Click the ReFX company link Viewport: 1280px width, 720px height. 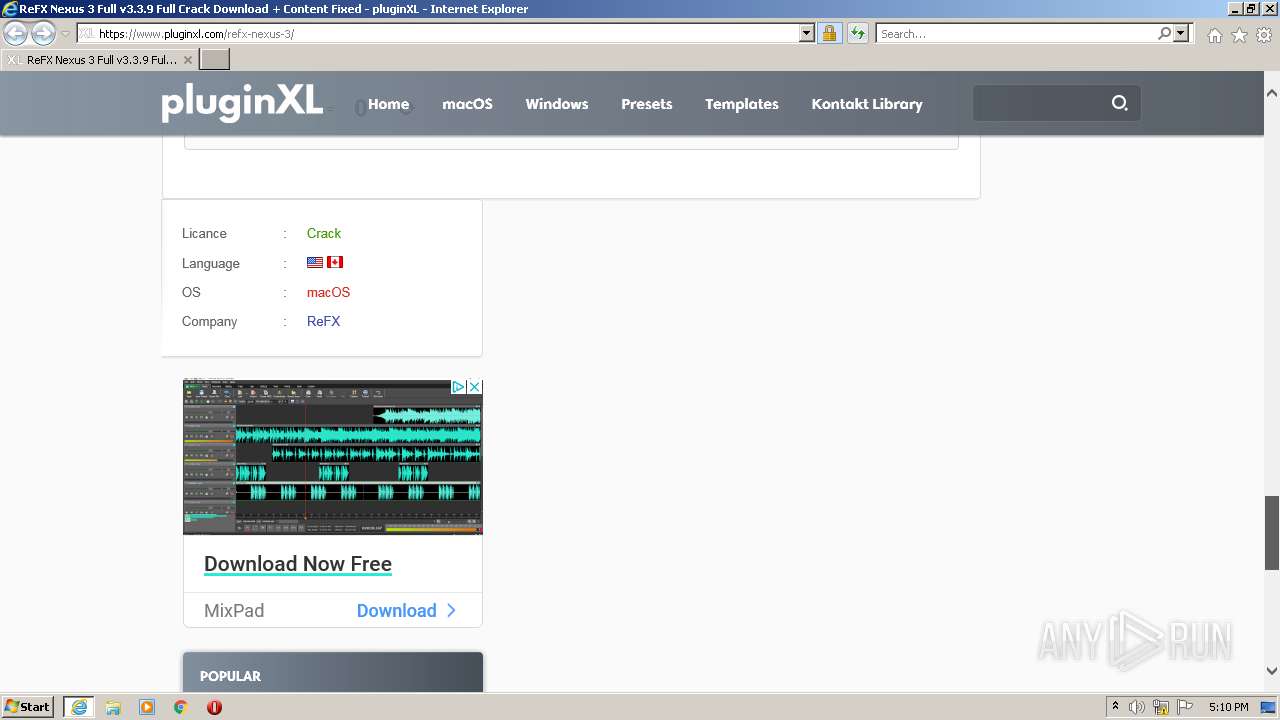[323, 321]
